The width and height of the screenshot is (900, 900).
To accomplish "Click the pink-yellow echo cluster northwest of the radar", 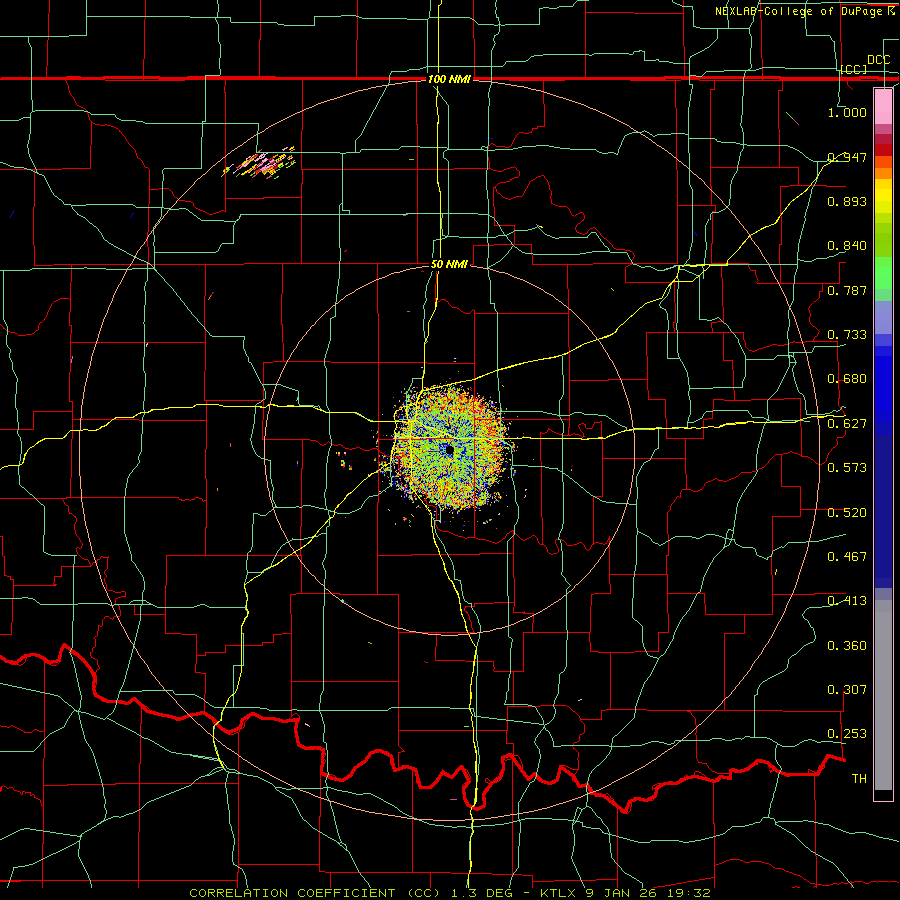I will [261, 163].
